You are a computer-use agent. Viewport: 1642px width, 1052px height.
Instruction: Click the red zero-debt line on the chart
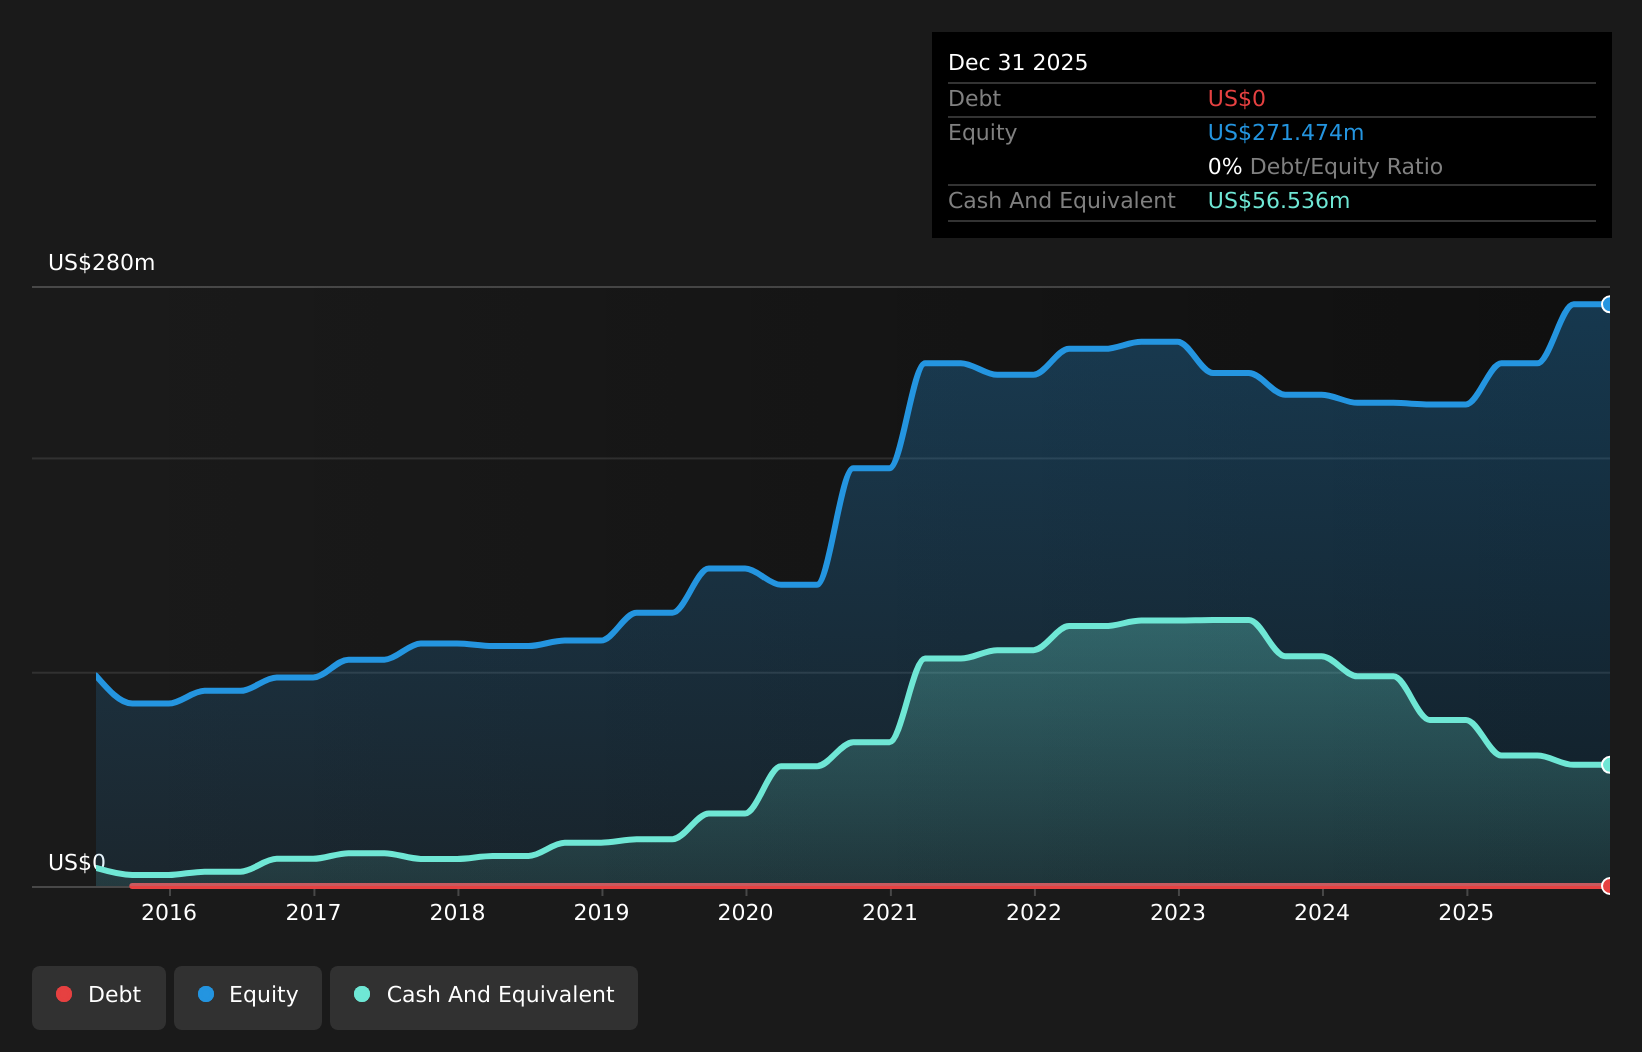[800, 886]
